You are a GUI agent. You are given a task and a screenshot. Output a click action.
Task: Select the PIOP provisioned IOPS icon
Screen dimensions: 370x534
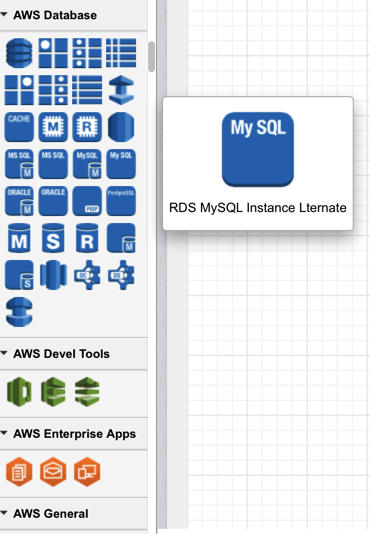(87, 201)
